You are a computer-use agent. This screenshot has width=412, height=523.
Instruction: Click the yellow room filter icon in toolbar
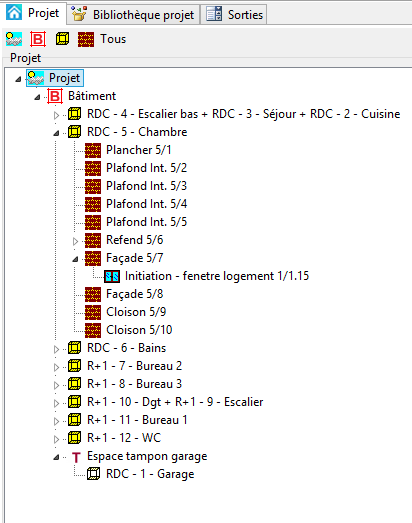click(x=62, y=39)
